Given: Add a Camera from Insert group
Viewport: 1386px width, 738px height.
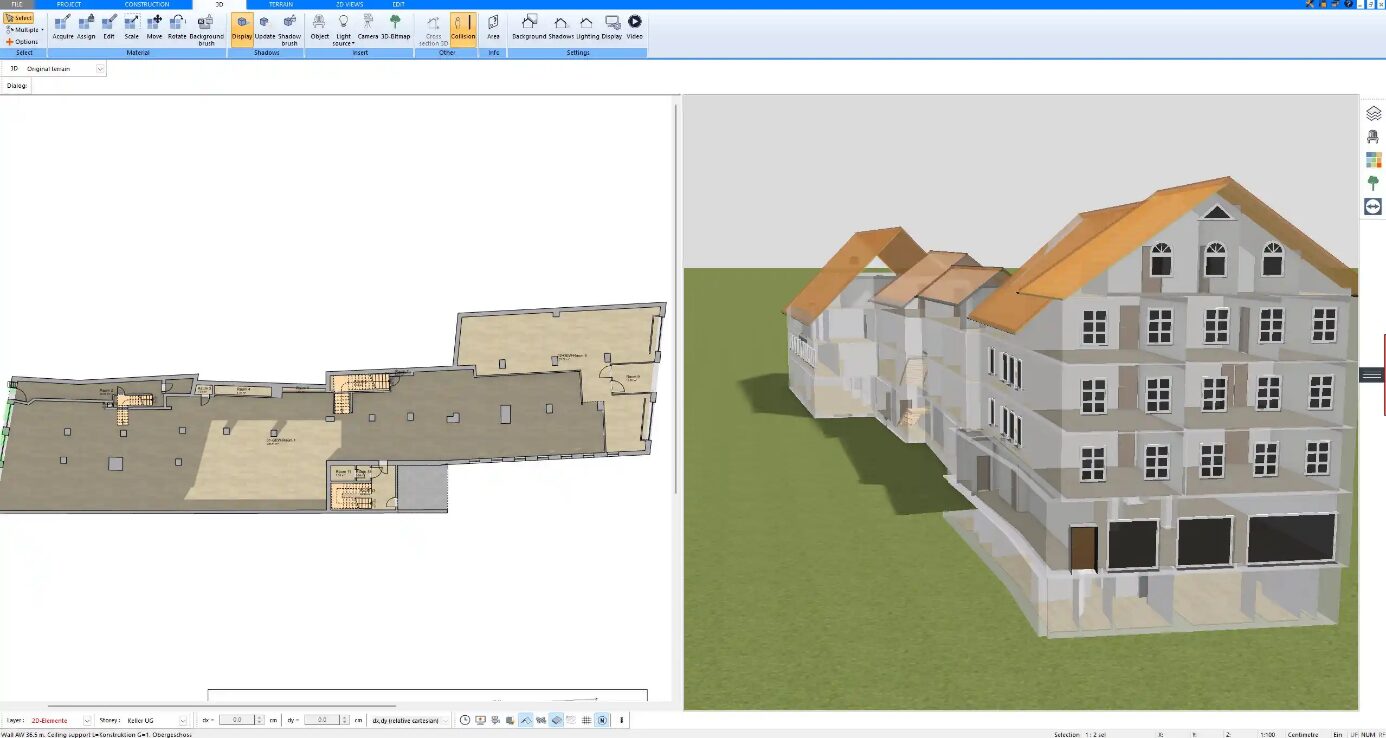Looking at the screenshot, I should (368, 26).
